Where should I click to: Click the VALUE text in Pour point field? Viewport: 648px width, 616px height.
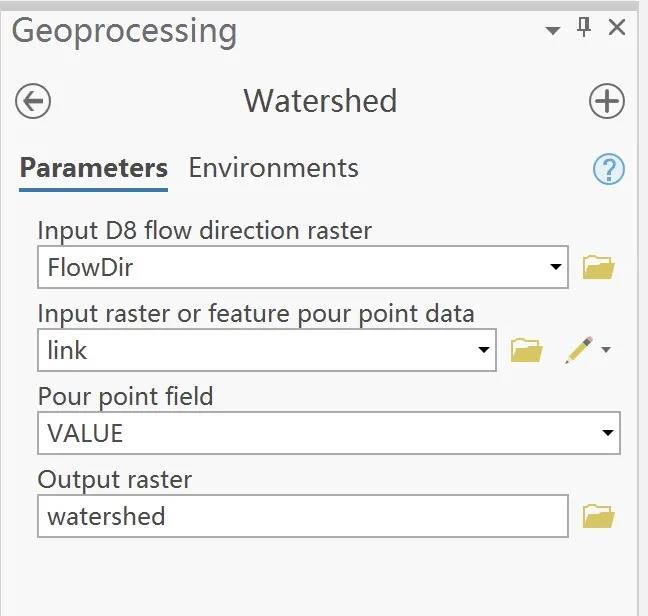(85, 433)
